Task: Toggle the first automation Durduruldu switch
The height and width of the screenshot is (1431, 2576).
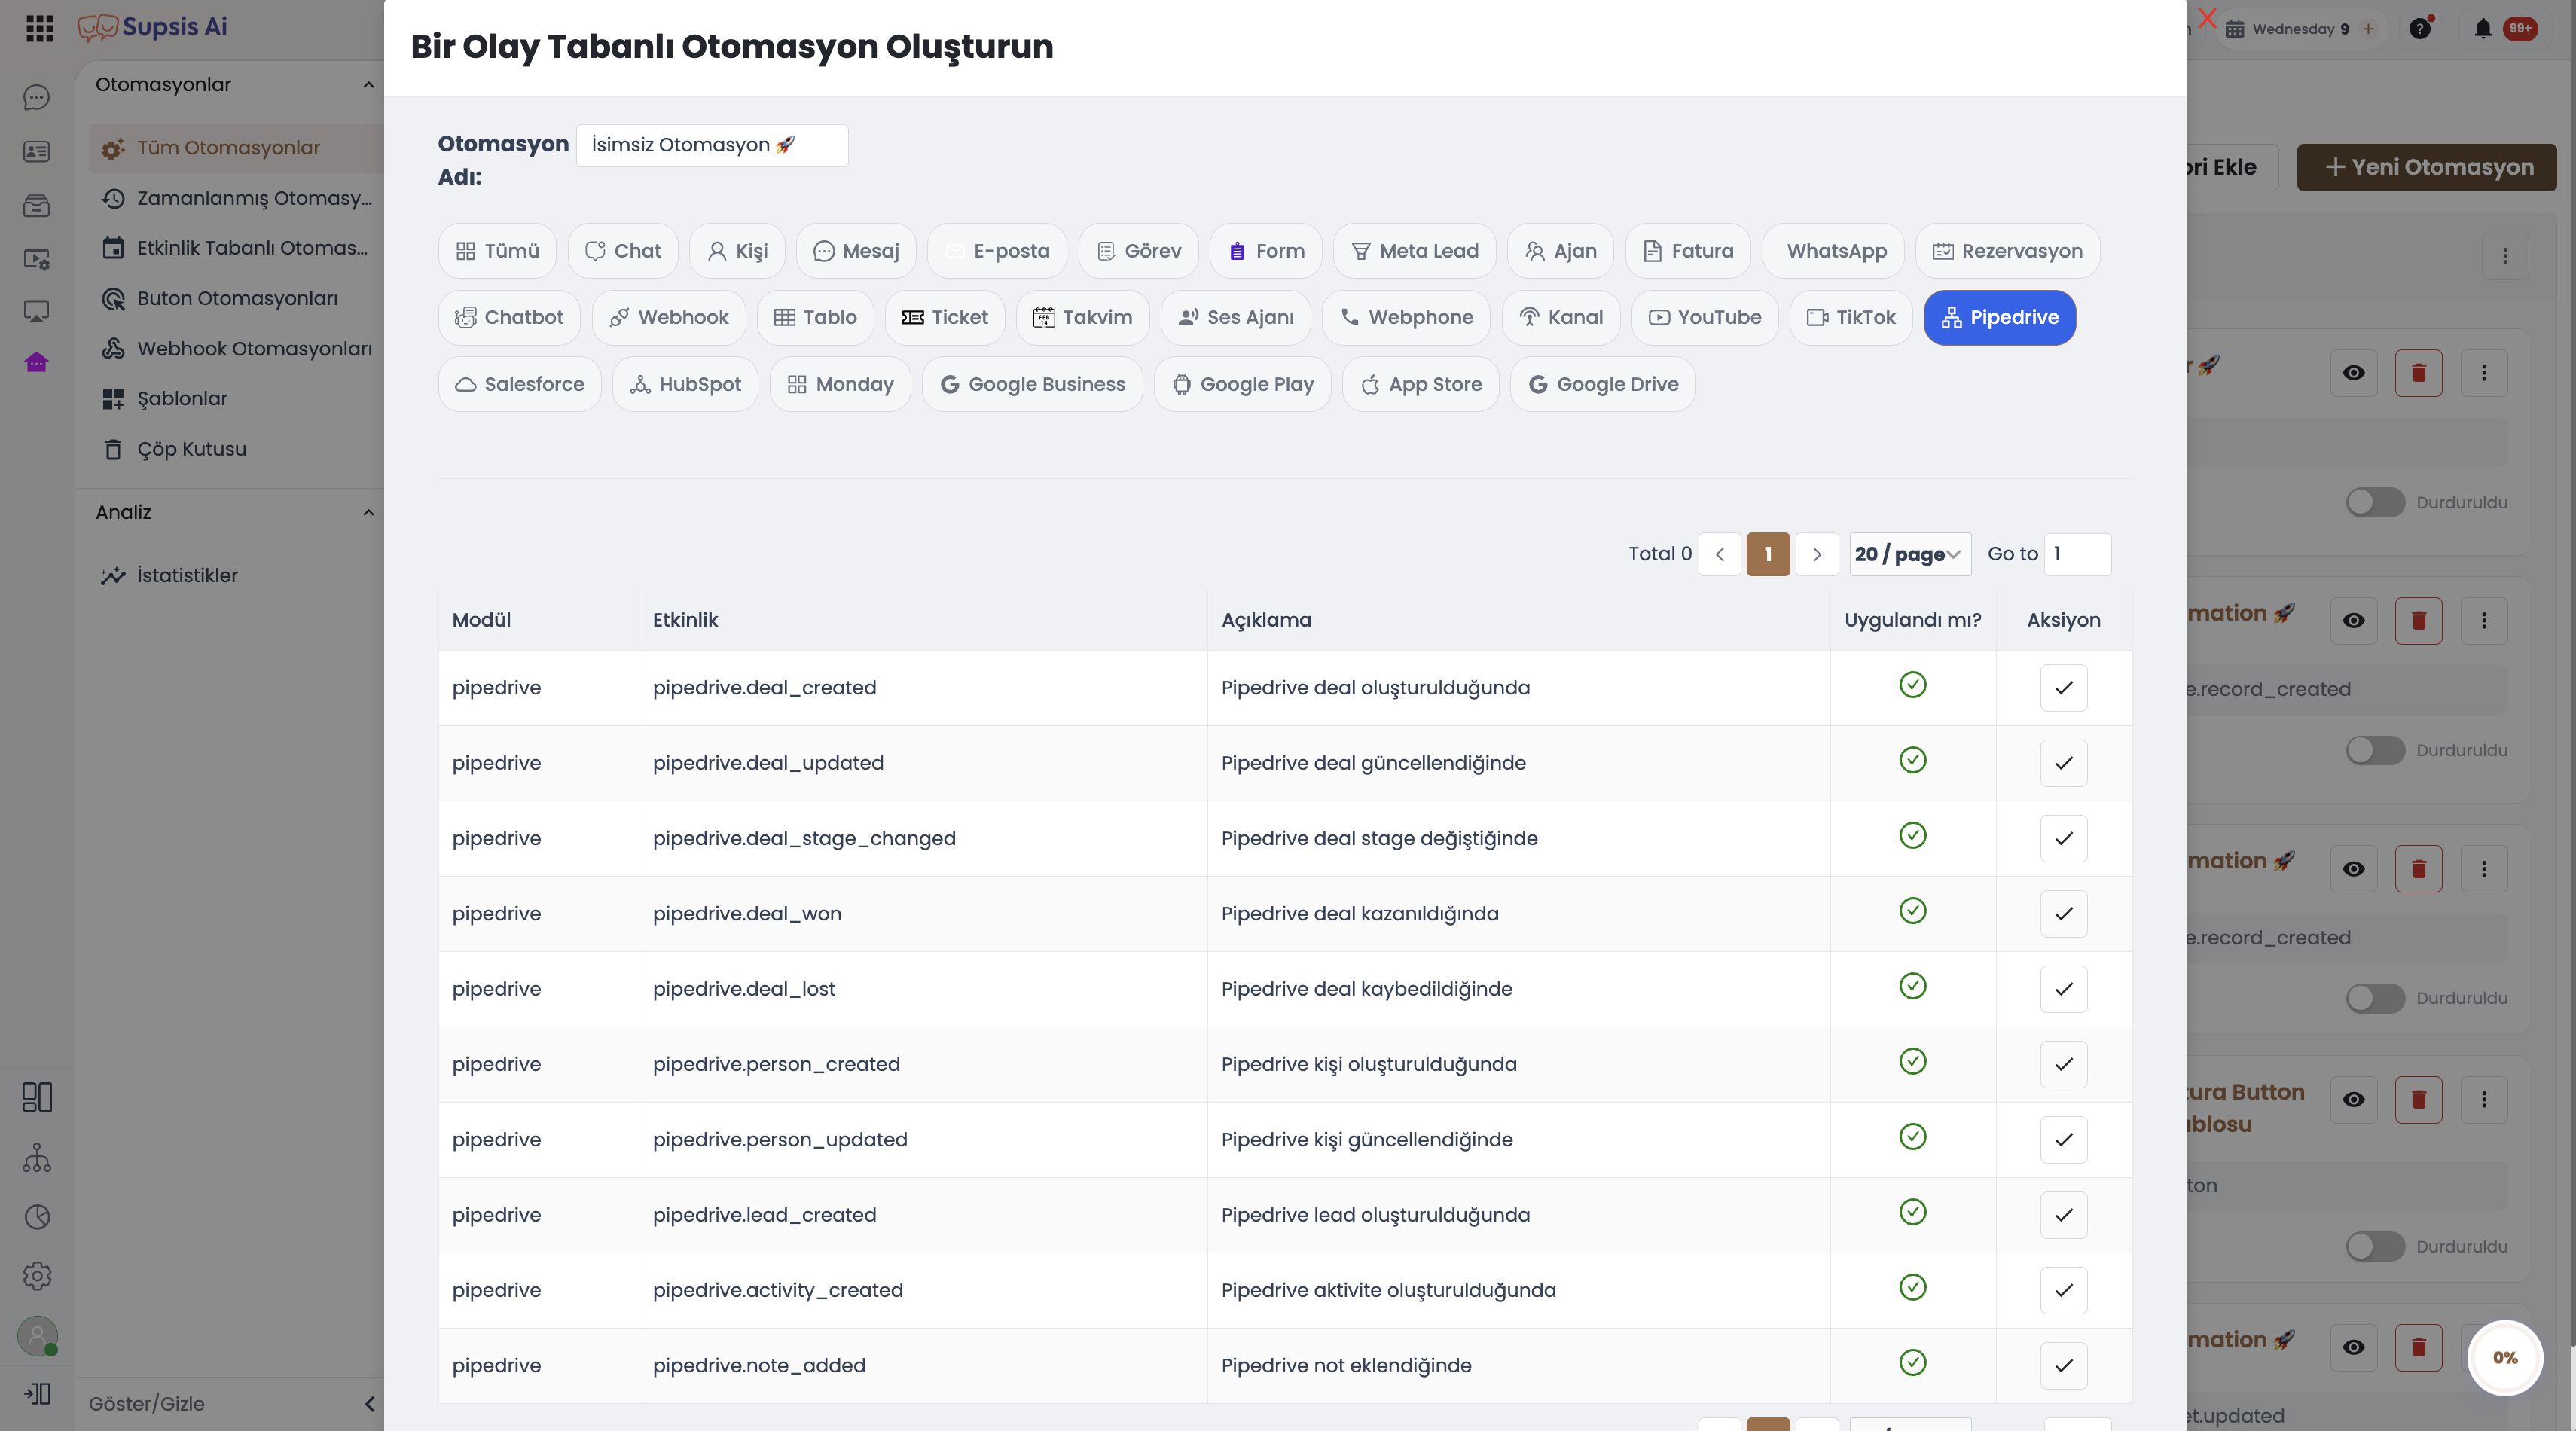Action: pos(2376,502)
